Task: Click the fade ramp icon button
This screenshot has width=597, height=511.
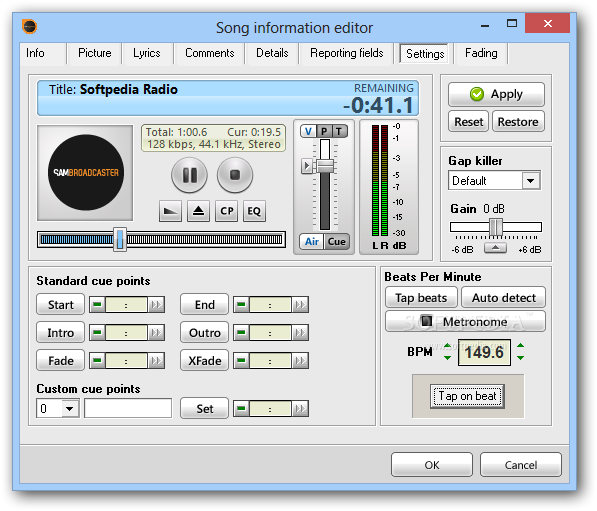Action: coord(170,211)
